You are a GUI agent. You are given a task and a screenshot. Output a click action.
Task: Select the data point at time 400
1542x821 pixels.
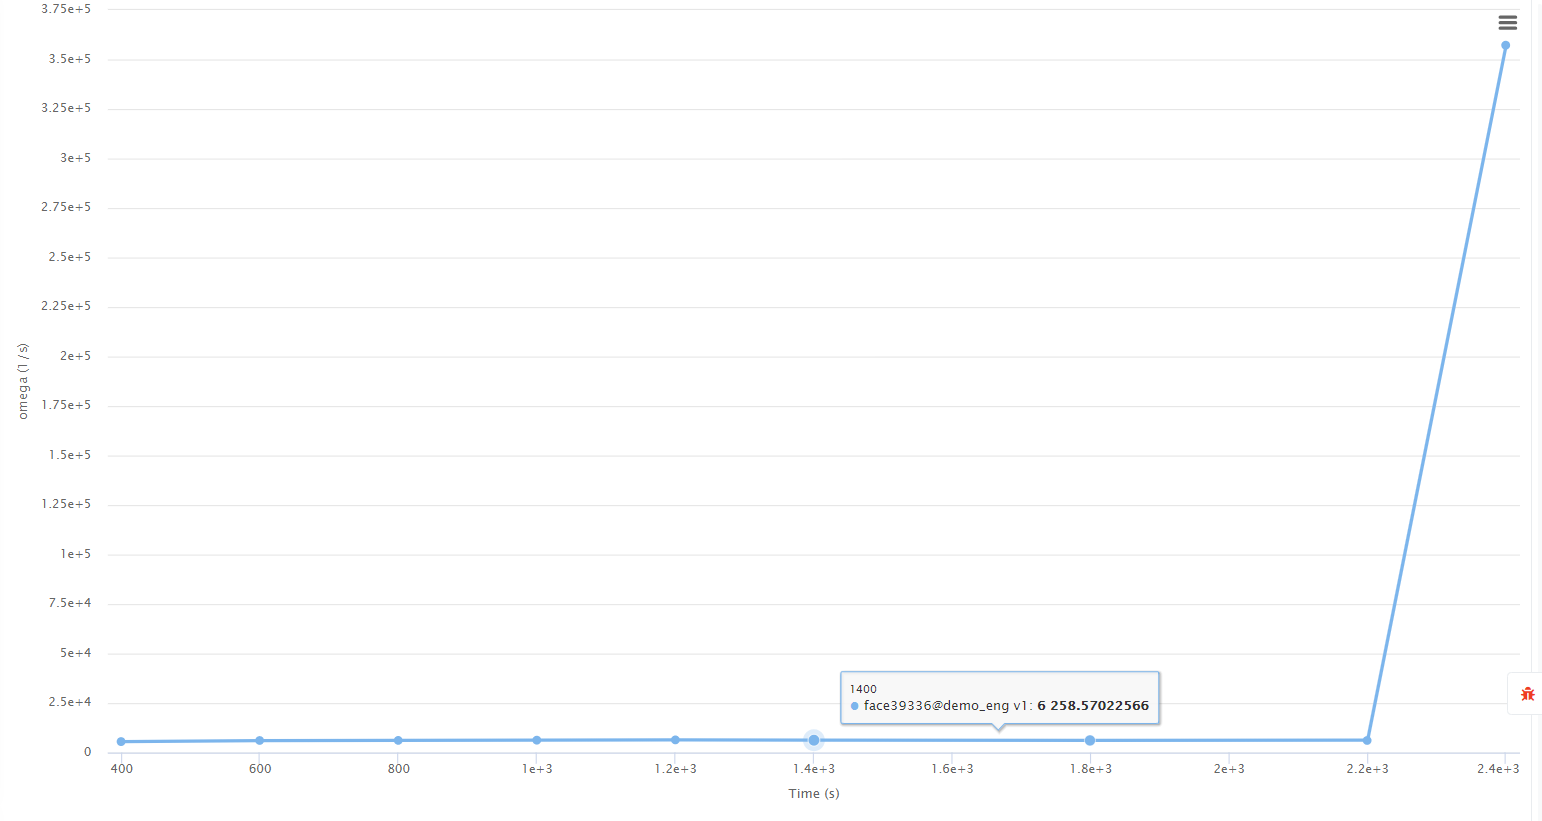121,742
